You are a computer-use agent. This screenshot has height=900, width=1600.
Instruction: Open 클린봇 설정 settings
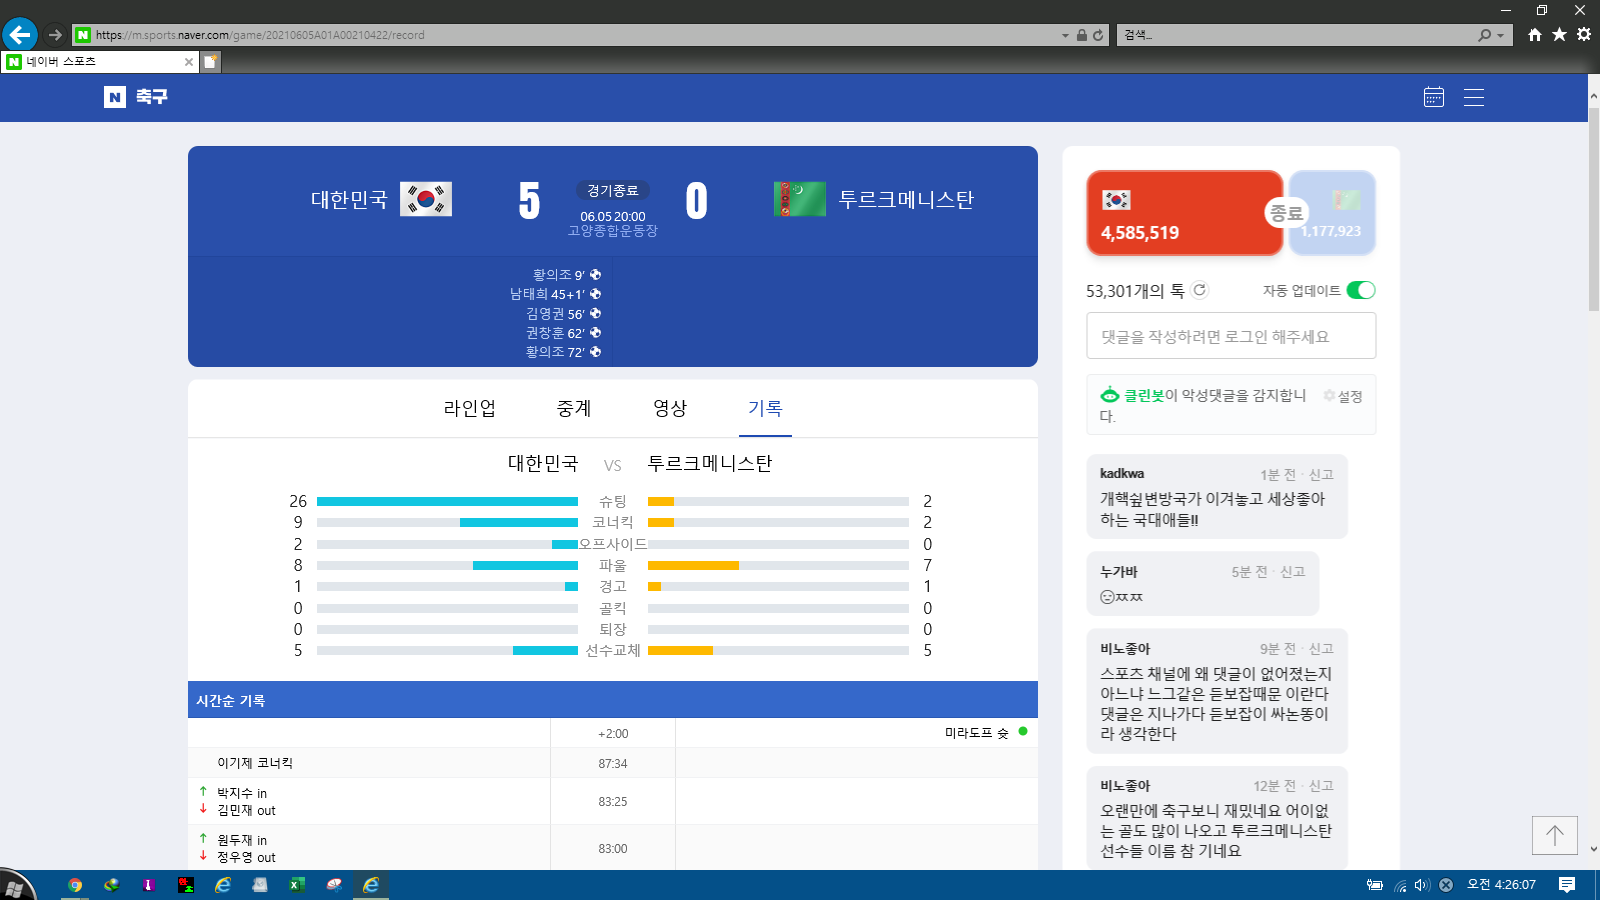1343,396
